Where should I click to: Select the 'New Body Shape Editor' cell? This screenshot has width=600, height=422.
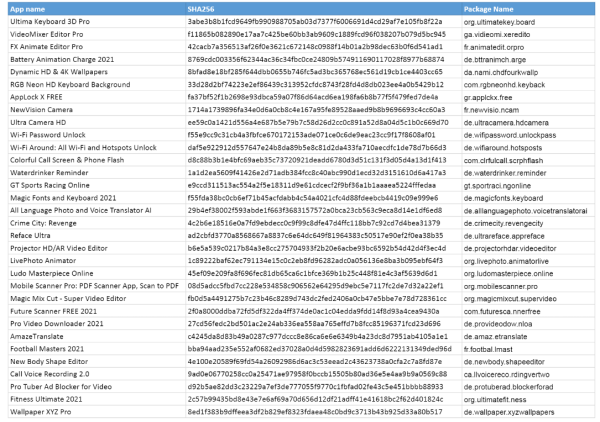pos(96,362)
